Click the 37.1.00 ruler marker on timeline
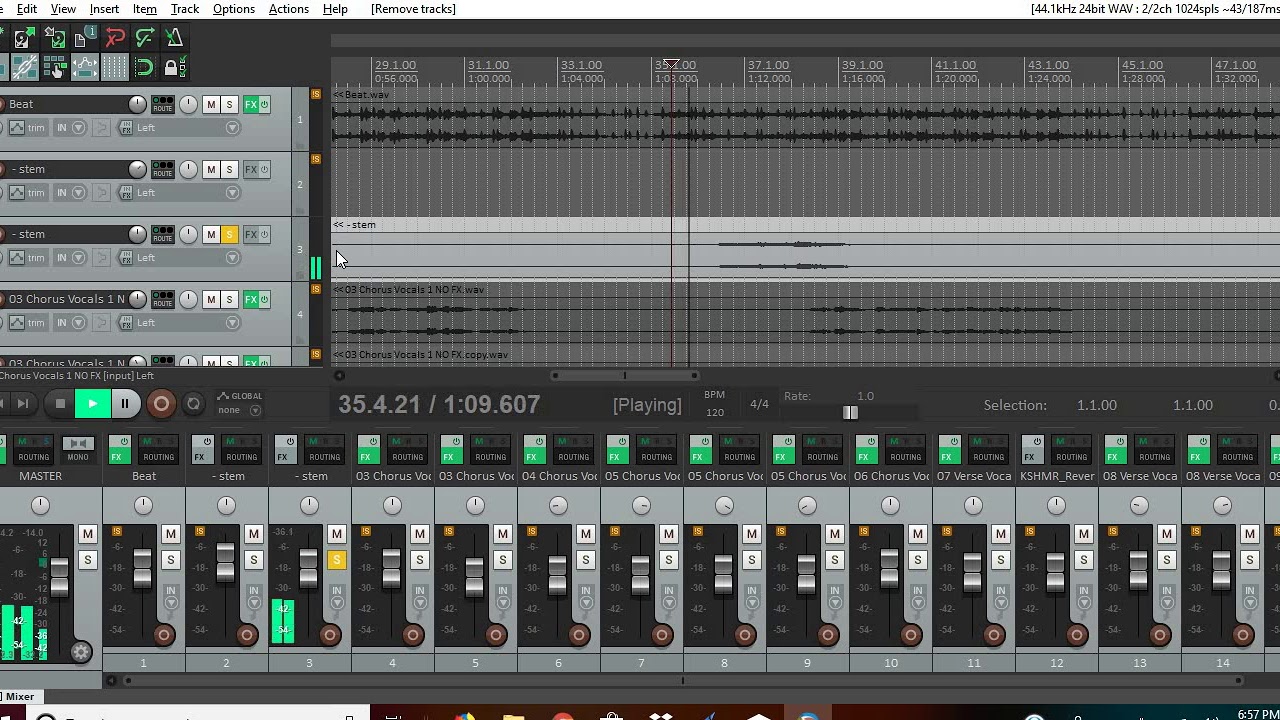 click(x=768, y=65)
